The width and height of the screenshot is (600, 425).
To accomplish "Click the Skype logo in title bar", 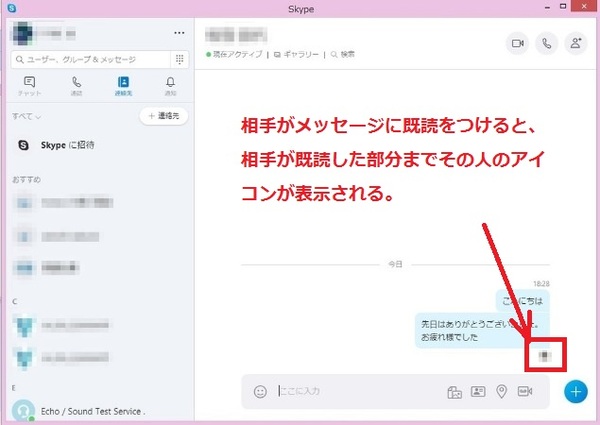I will click(x=11, y=8).
